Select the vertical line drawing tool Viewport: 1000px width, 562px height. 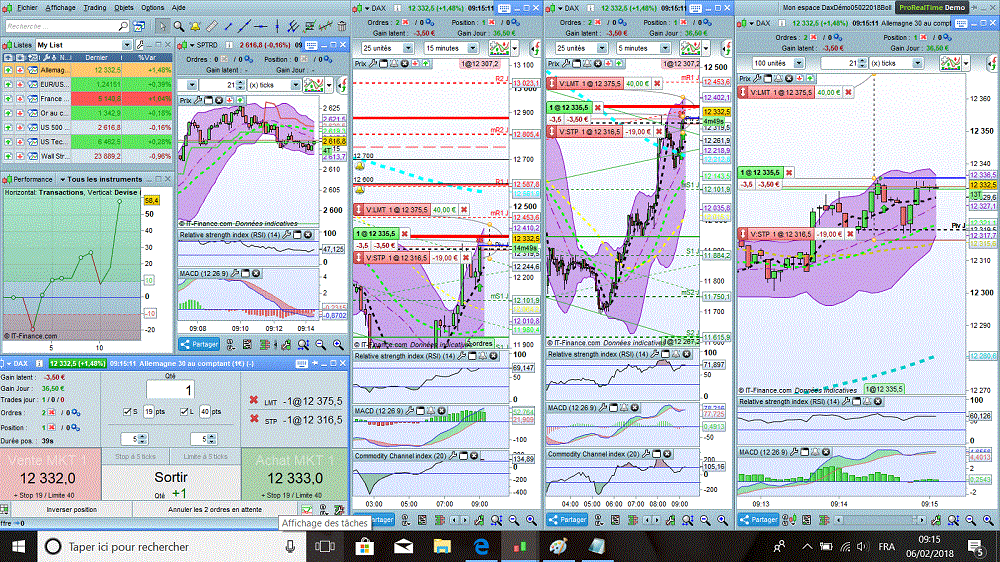277,26
